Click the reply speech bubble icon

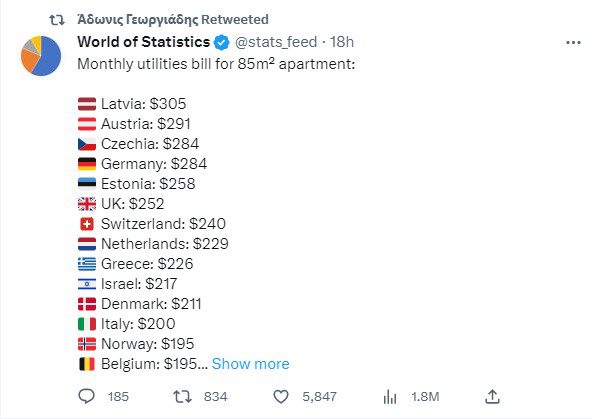86,396
